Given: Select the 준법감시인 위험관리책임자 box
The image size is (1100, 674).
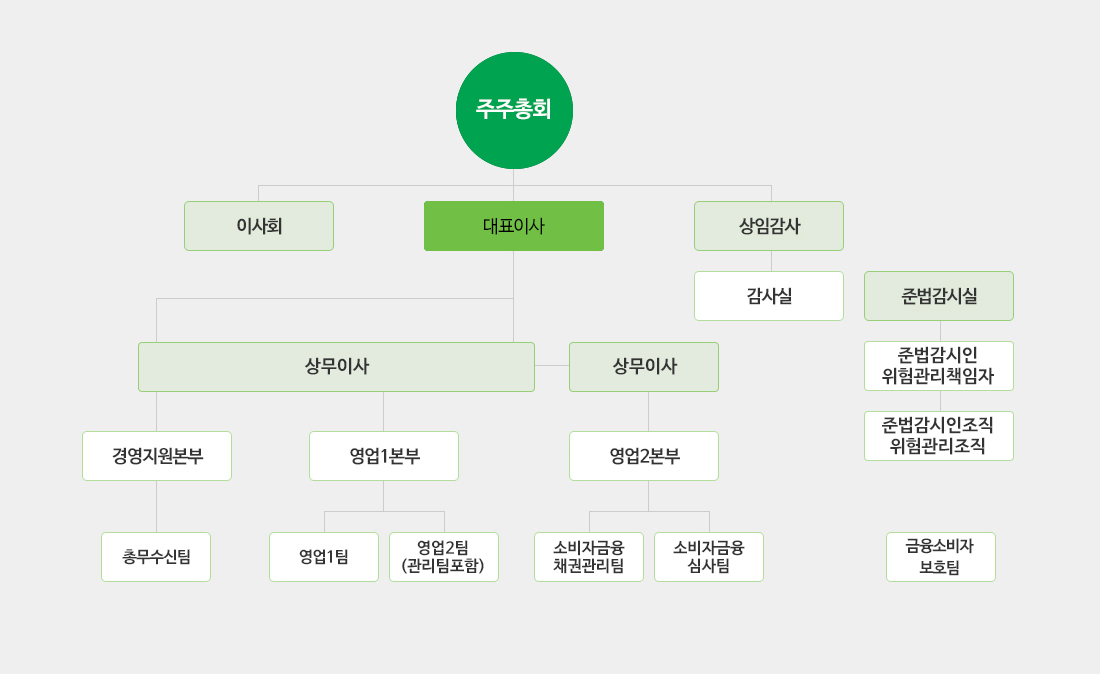Looking at the screenshot, I should (x=939, y=366).
